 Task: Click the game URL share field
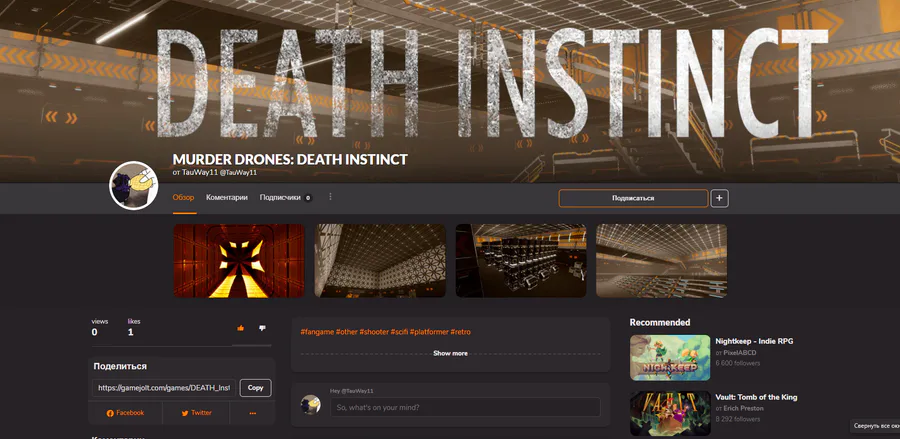click(x=164, y=388)
